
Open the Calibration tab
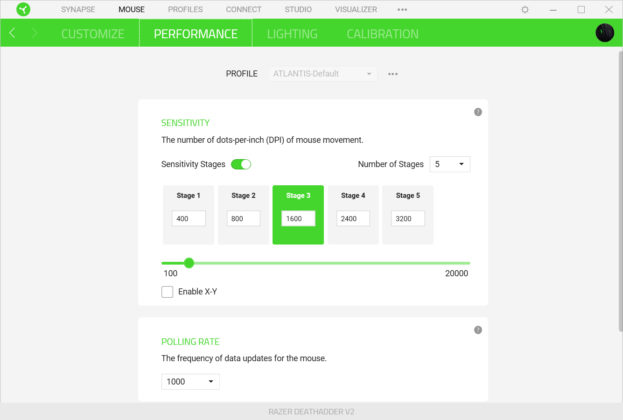click(x=382, y=34)
